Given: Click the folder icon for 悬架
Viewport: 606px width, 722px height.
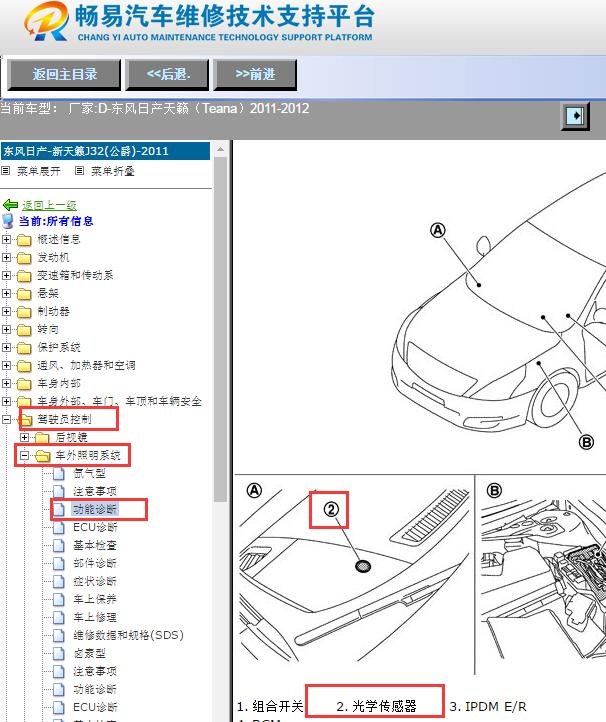Looking at the screenshot, I should point(24,294).
